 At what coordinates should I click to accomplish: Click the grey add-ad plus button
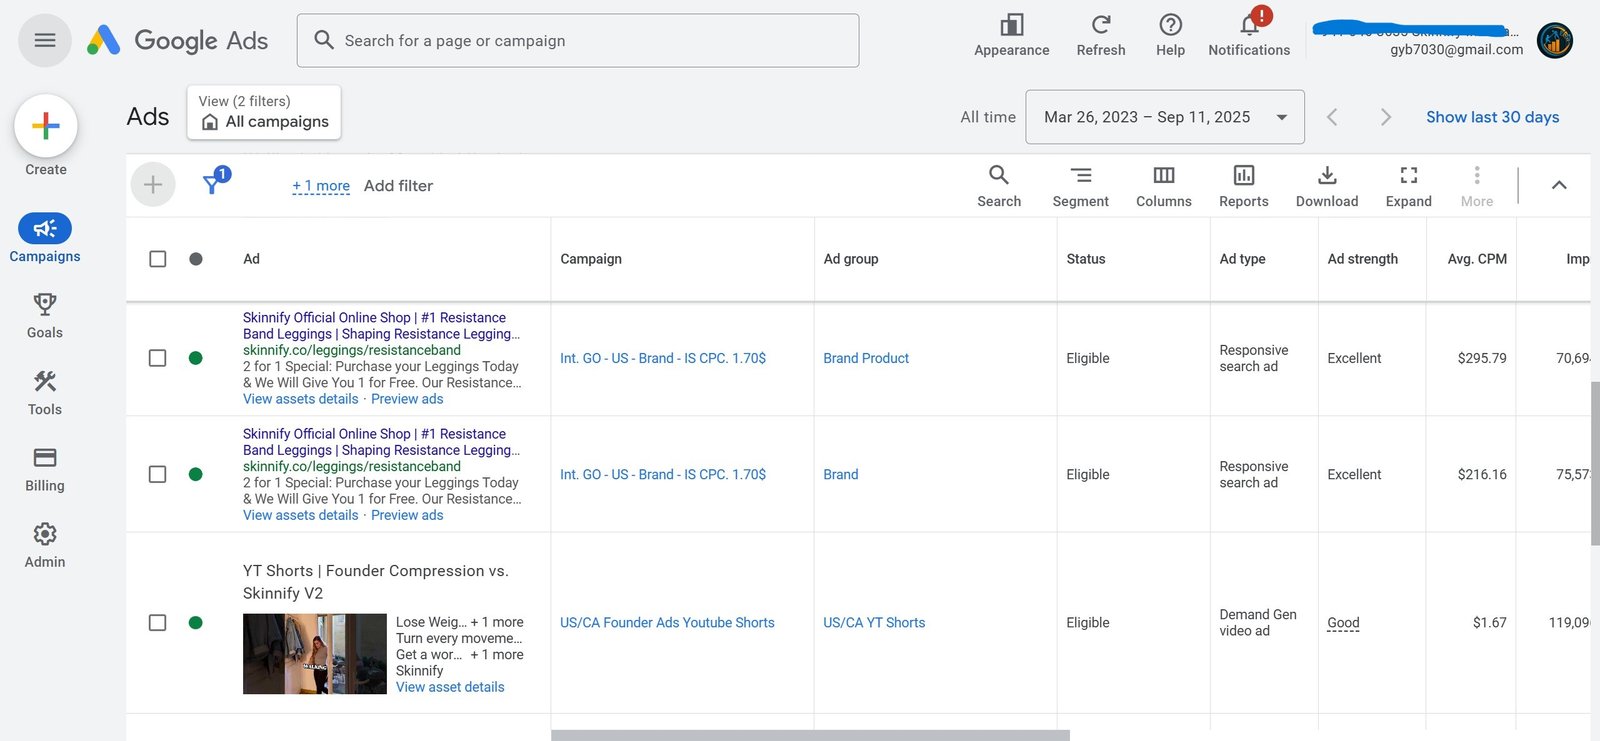pyautogui.click(x=153, y=185)
